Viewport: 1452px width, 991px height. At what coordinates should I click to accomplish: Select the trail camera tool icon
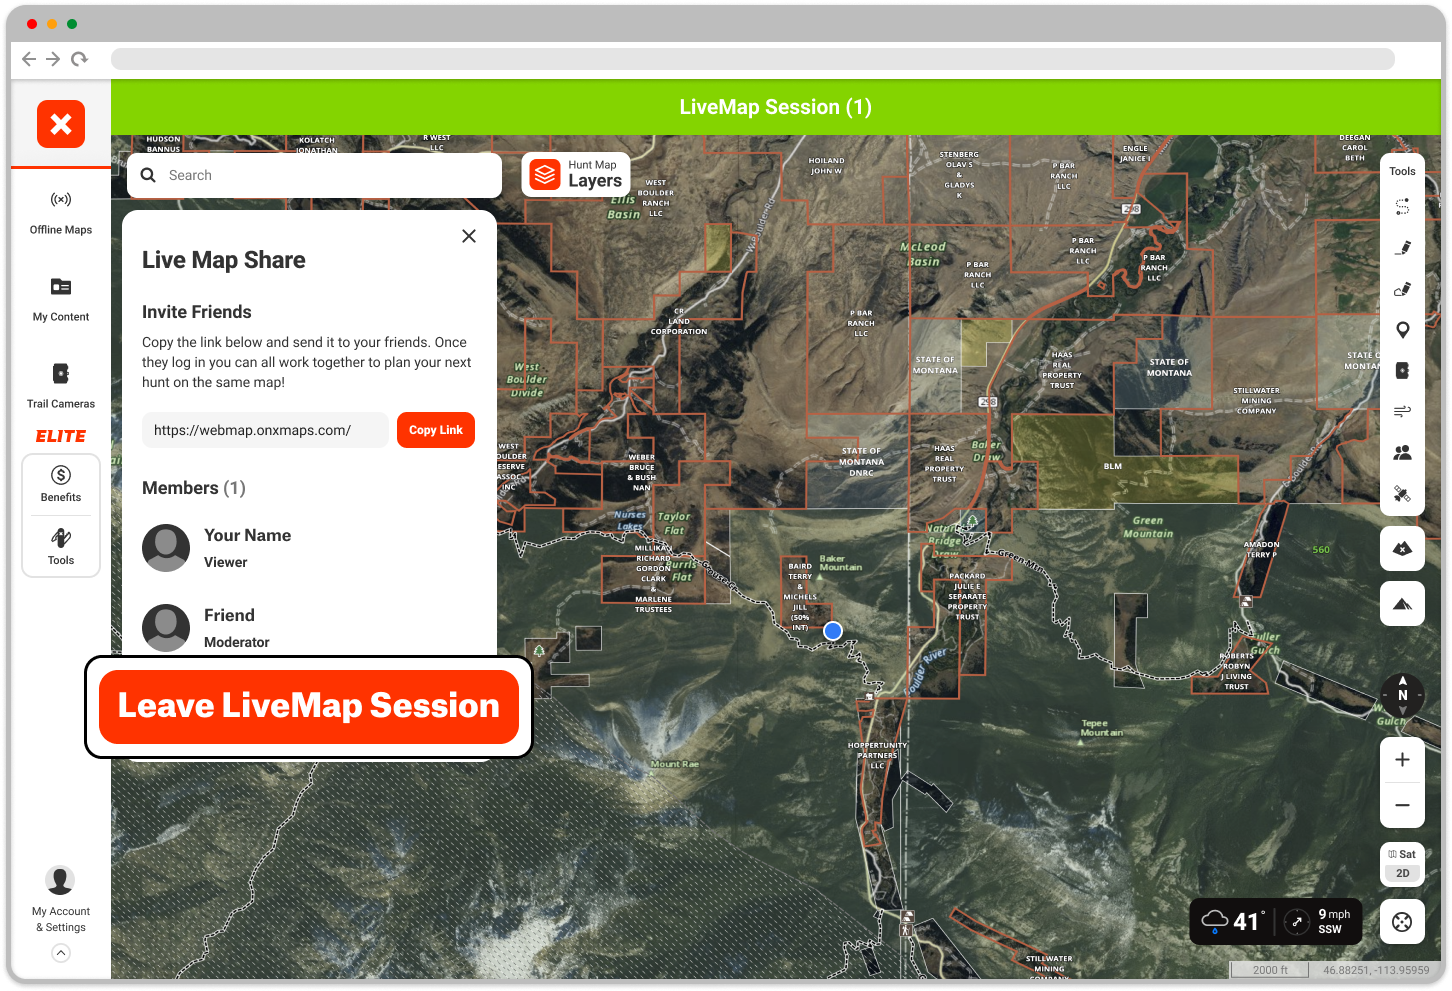coord(1402,370)
